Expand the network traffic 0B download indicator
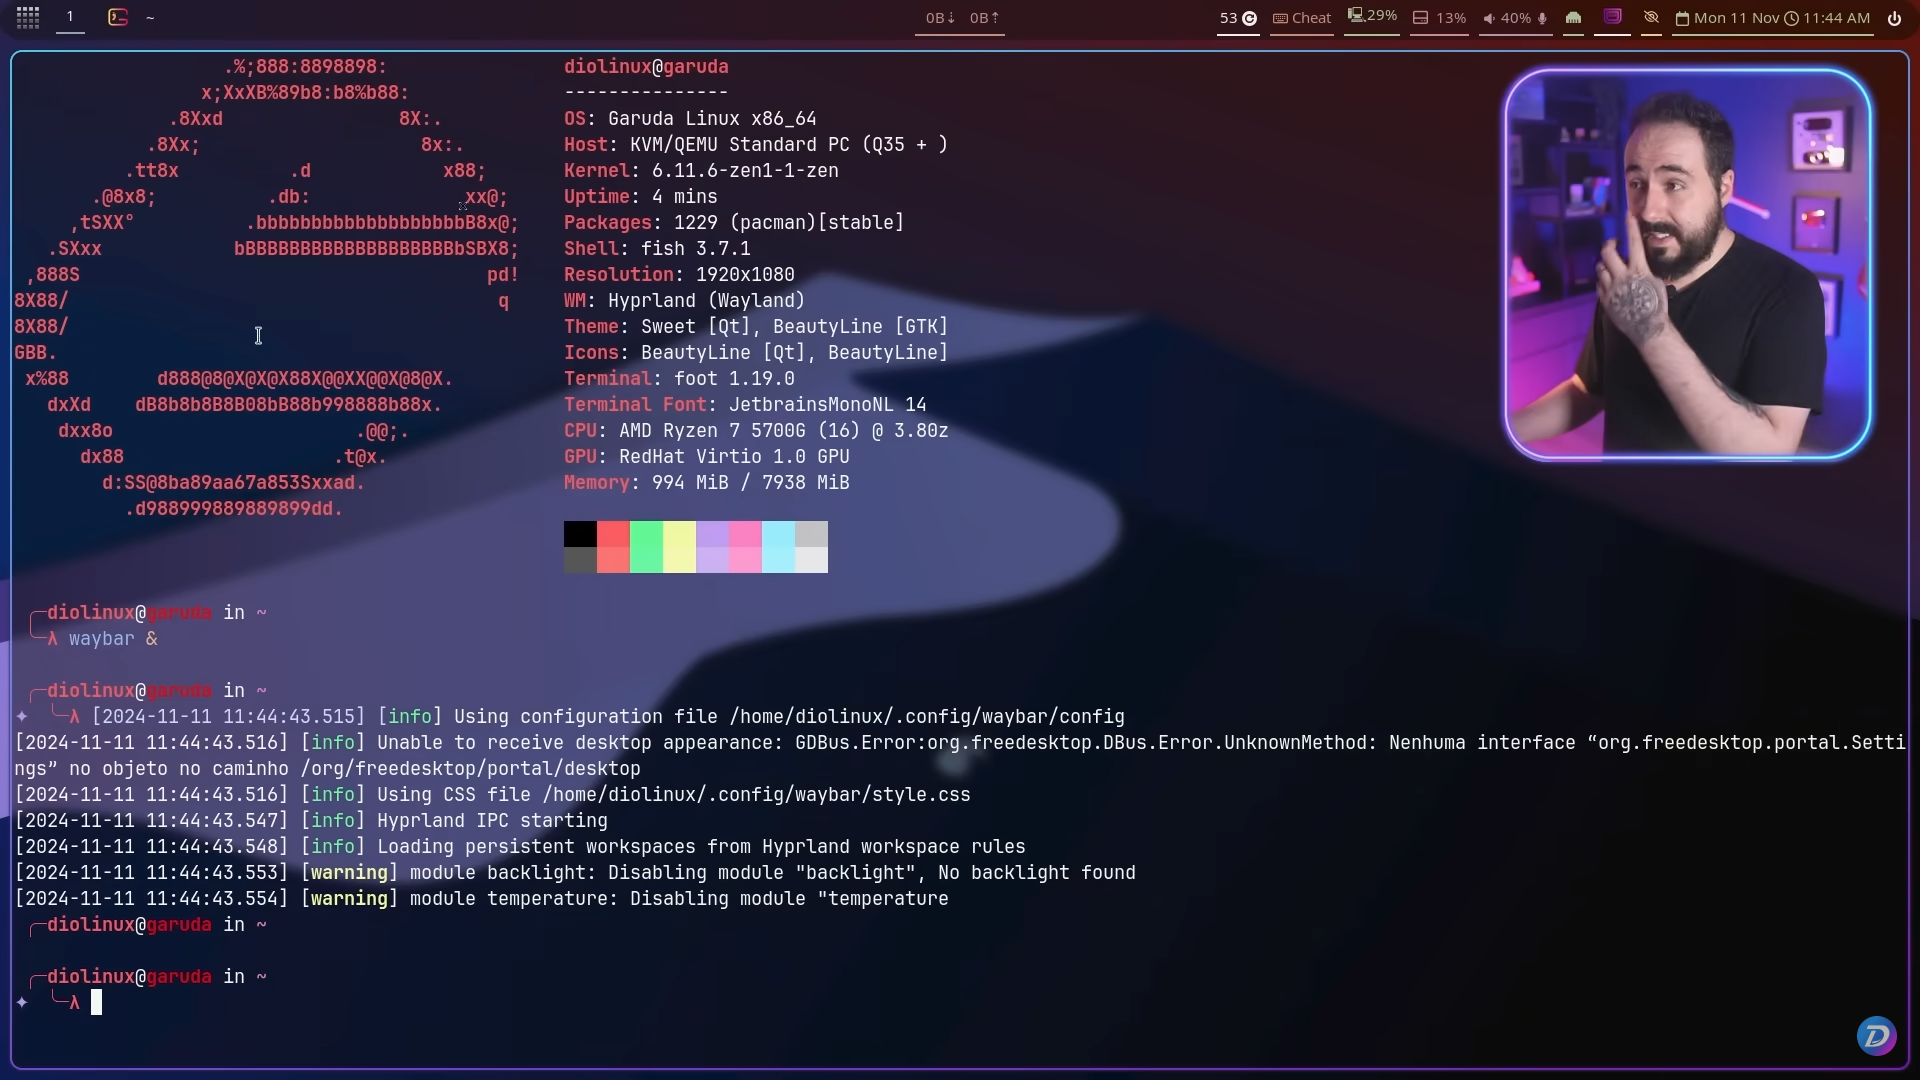Image resolution: width=1920 pixels, height=1080 pixels. (940, 17)
